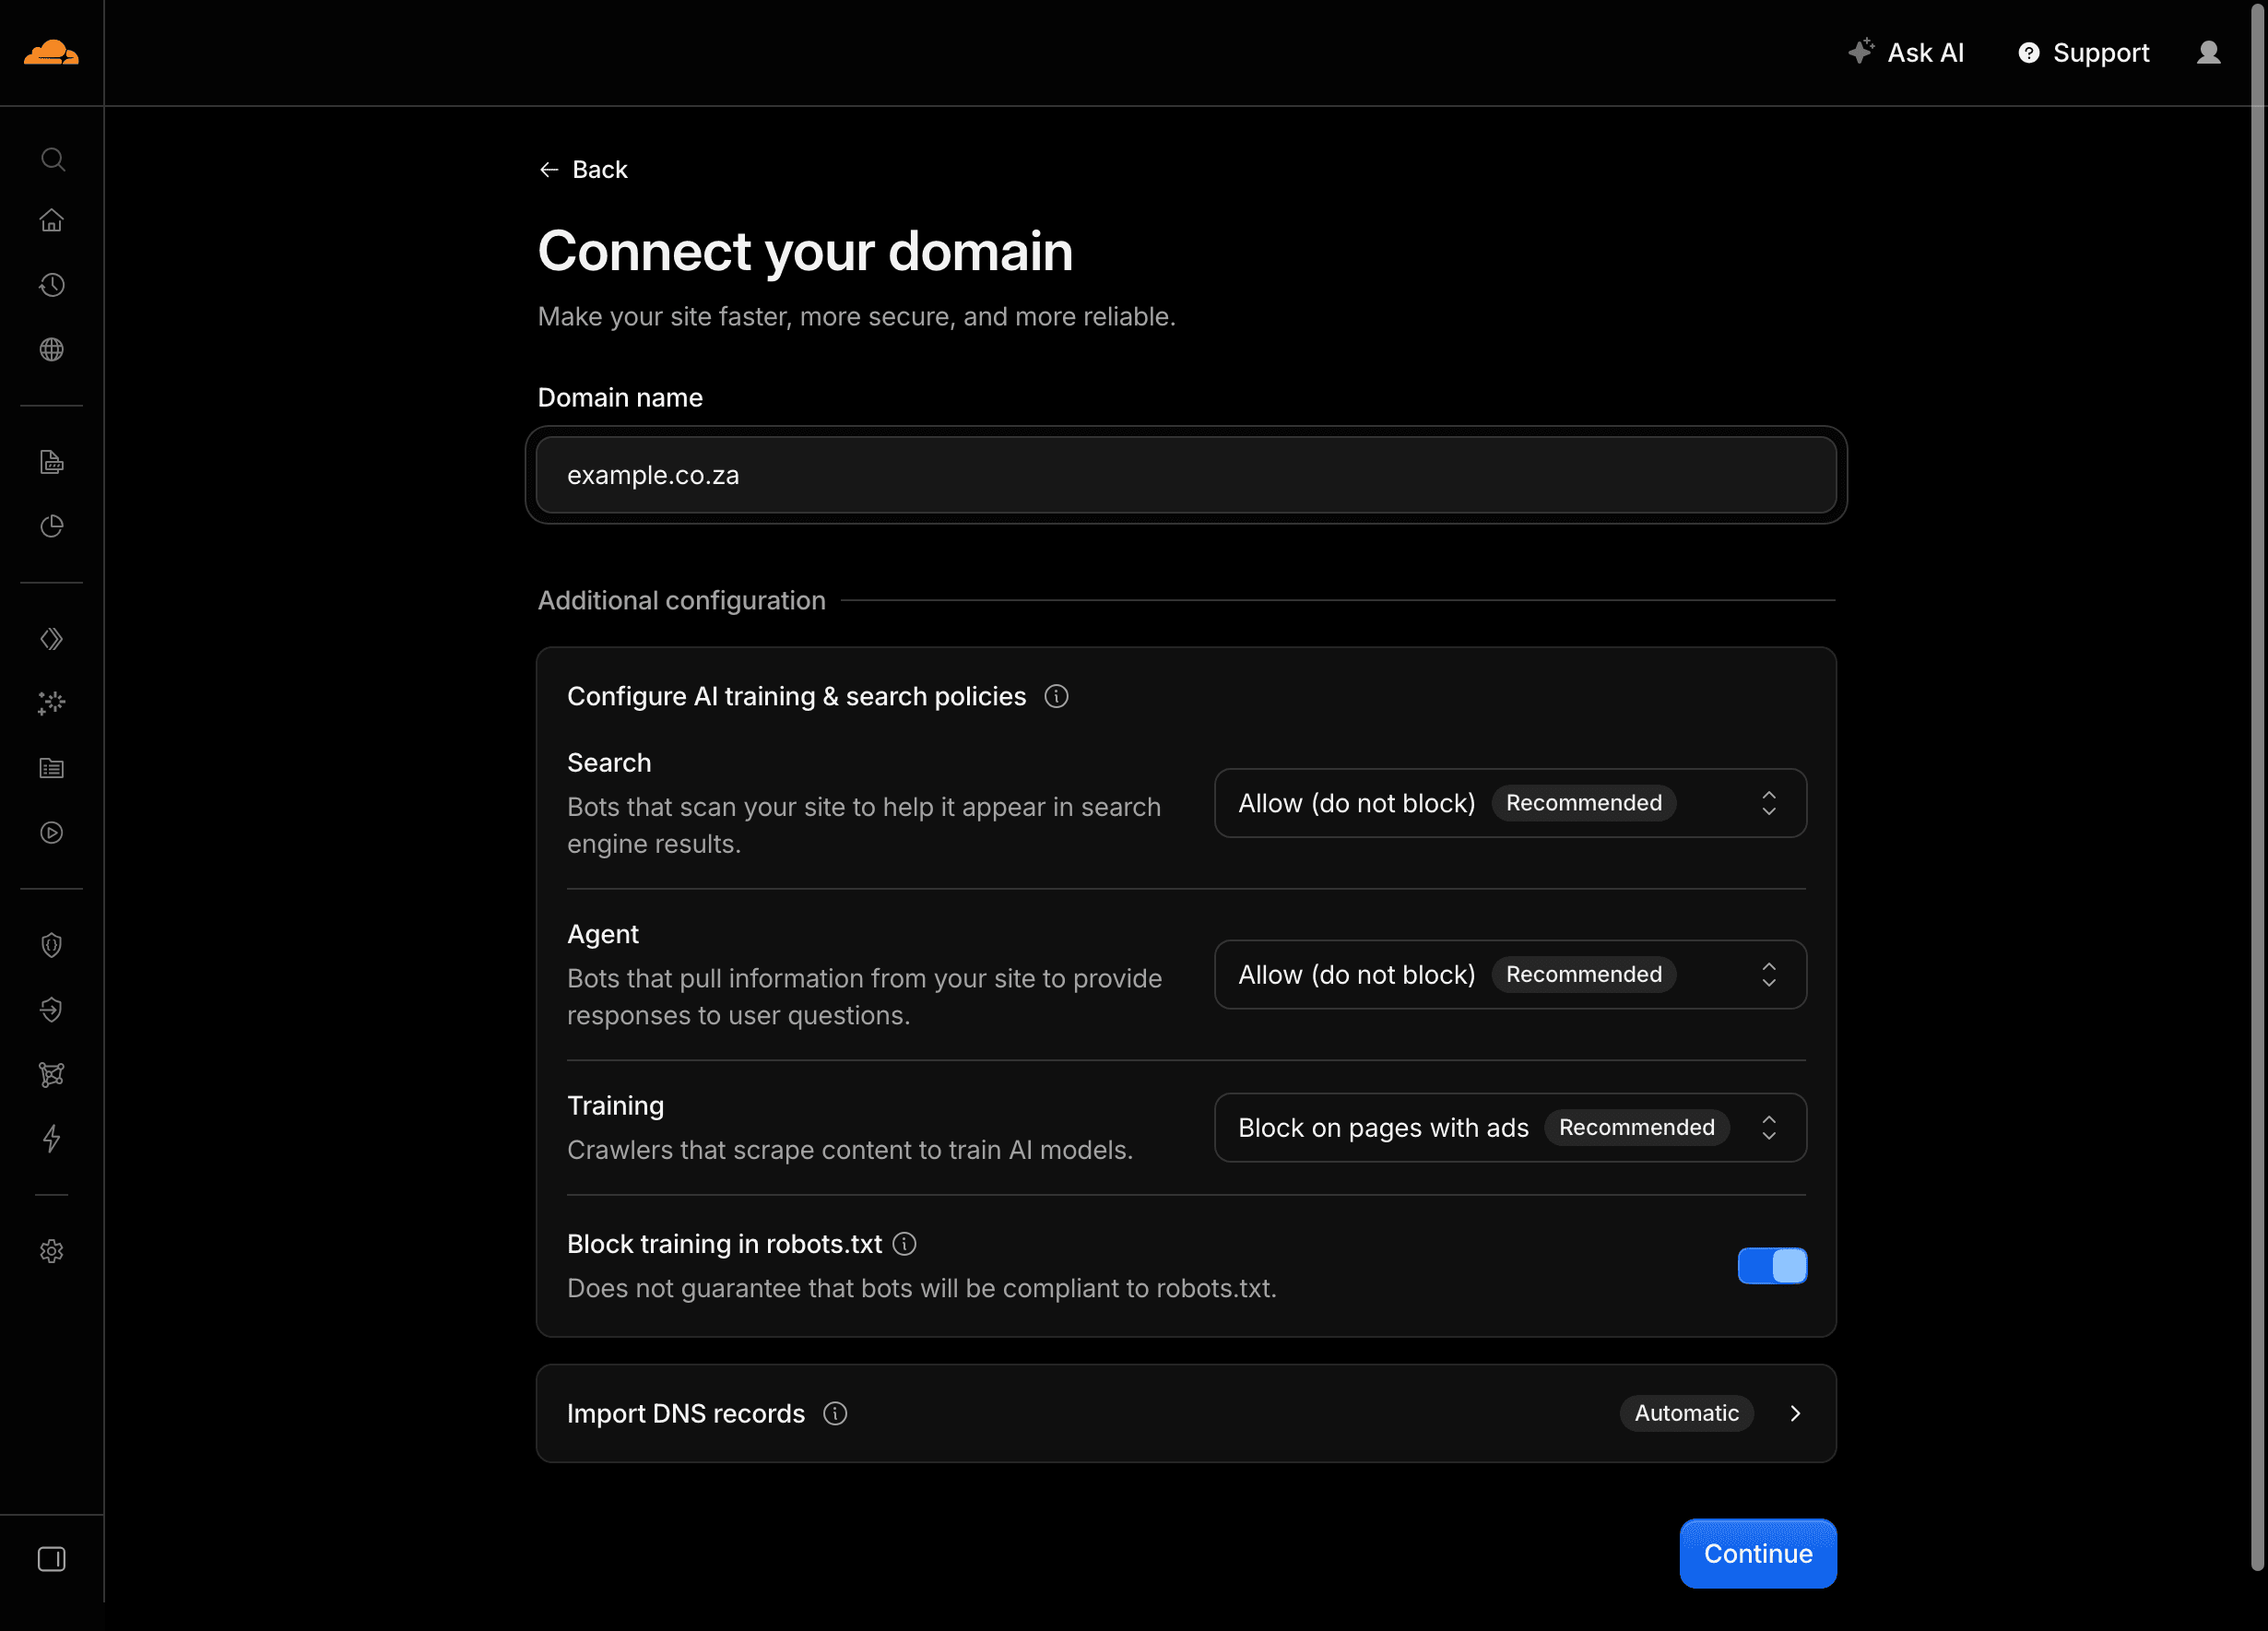The height and width of the screenshot is (1631, 2268).
Task: Open the Search policy dropdown
Action: 1510,803
